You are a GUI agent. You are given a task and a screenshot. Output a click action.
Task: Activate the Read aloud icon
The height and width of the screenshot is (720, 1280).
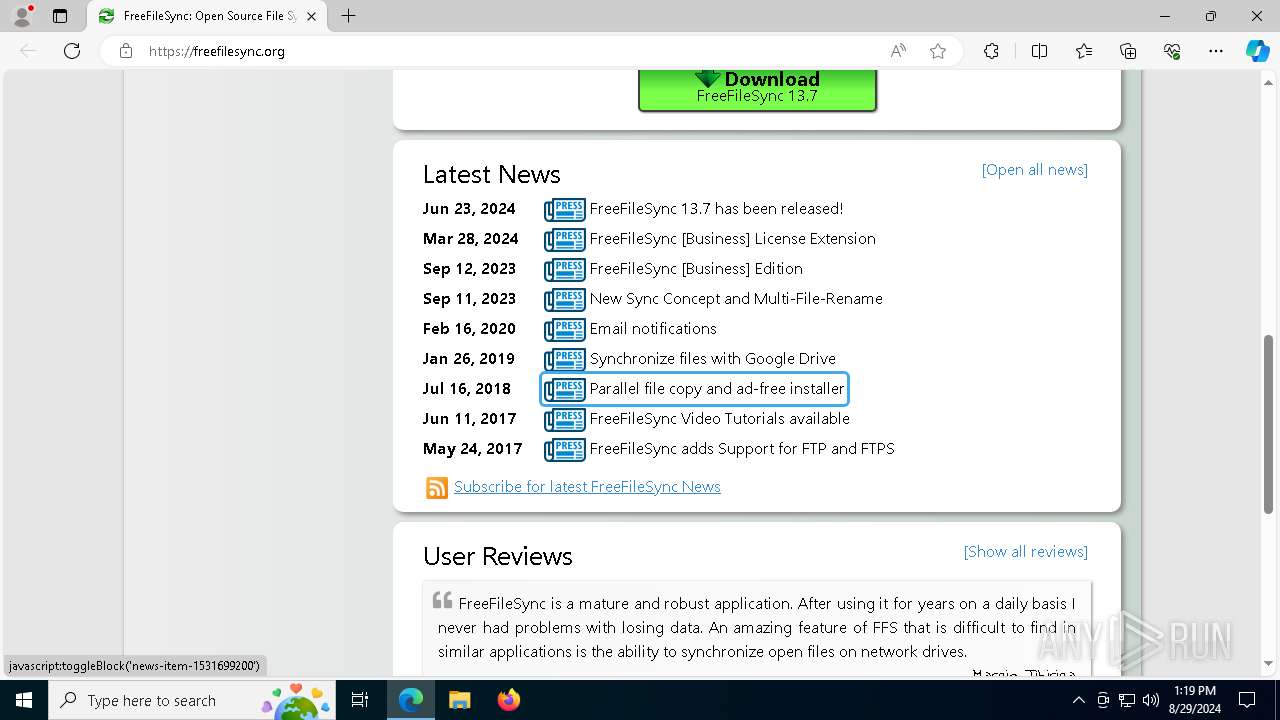pyautogui.click(x=898, y=51)
